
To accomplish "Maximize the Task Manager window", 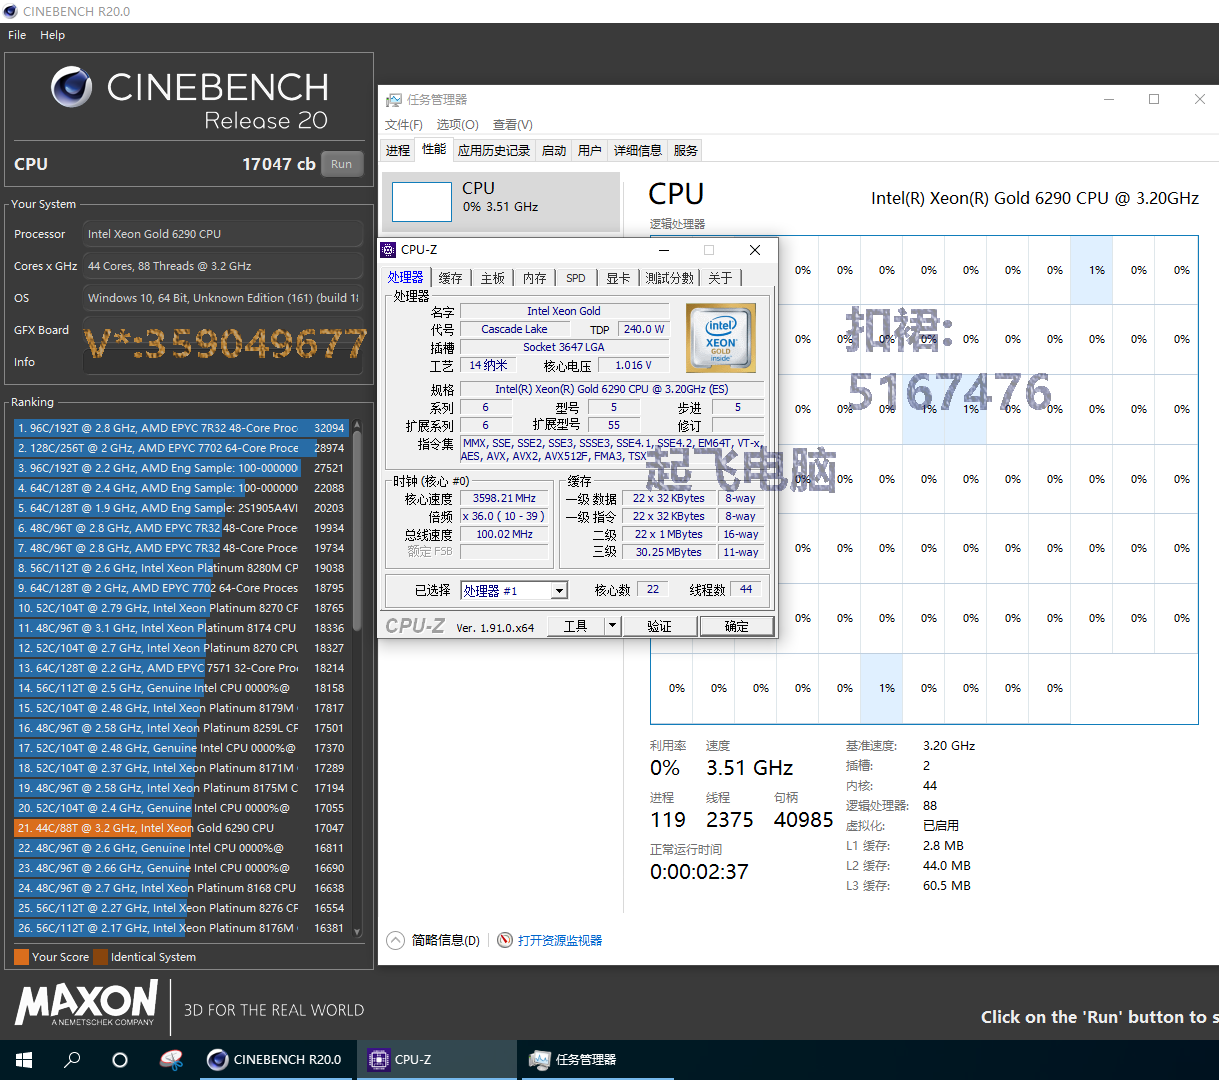I will click(x=1154, y=99).
